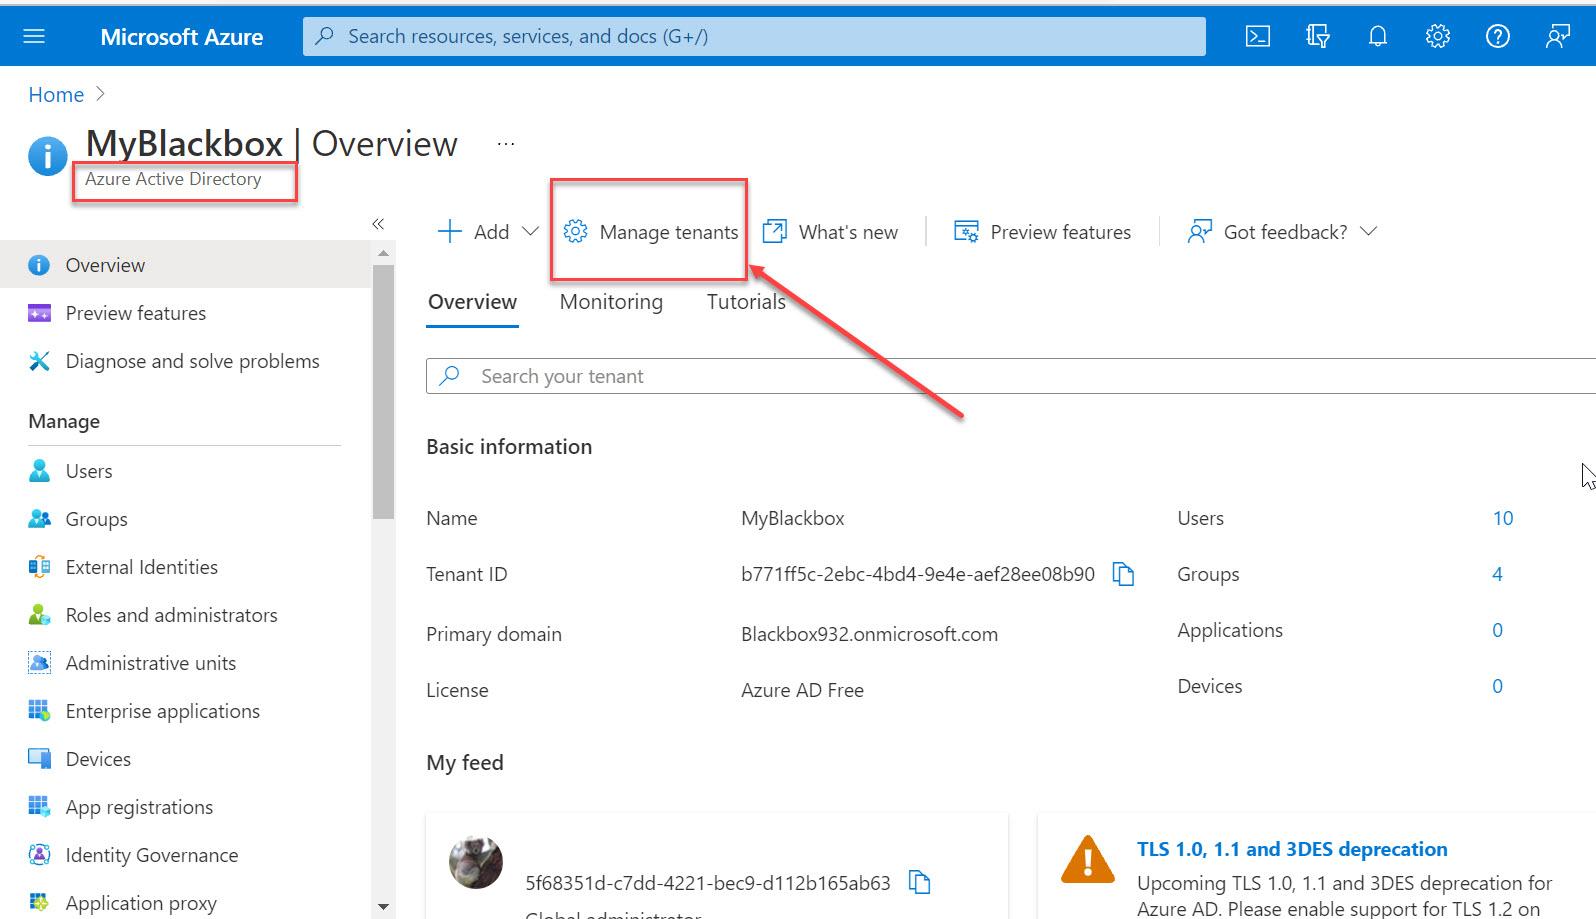Open the Help question mark icon
1596x919 pixels.
tap(1498, 36)
